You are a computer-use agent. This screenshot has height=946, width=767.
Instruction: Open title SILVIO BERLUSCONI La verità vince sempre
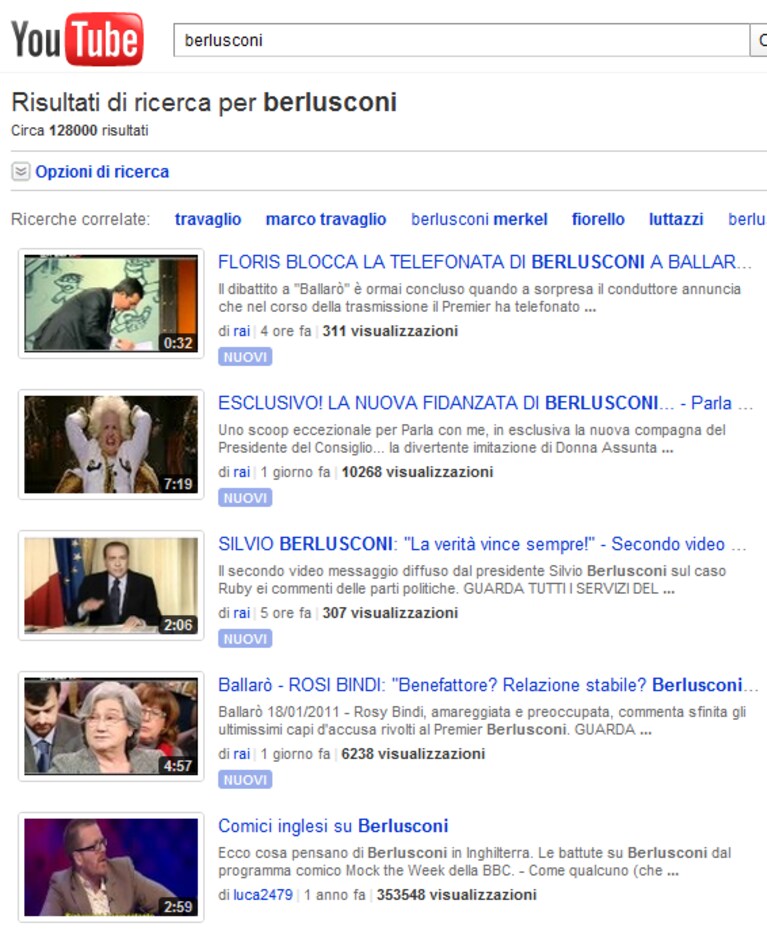482,544
